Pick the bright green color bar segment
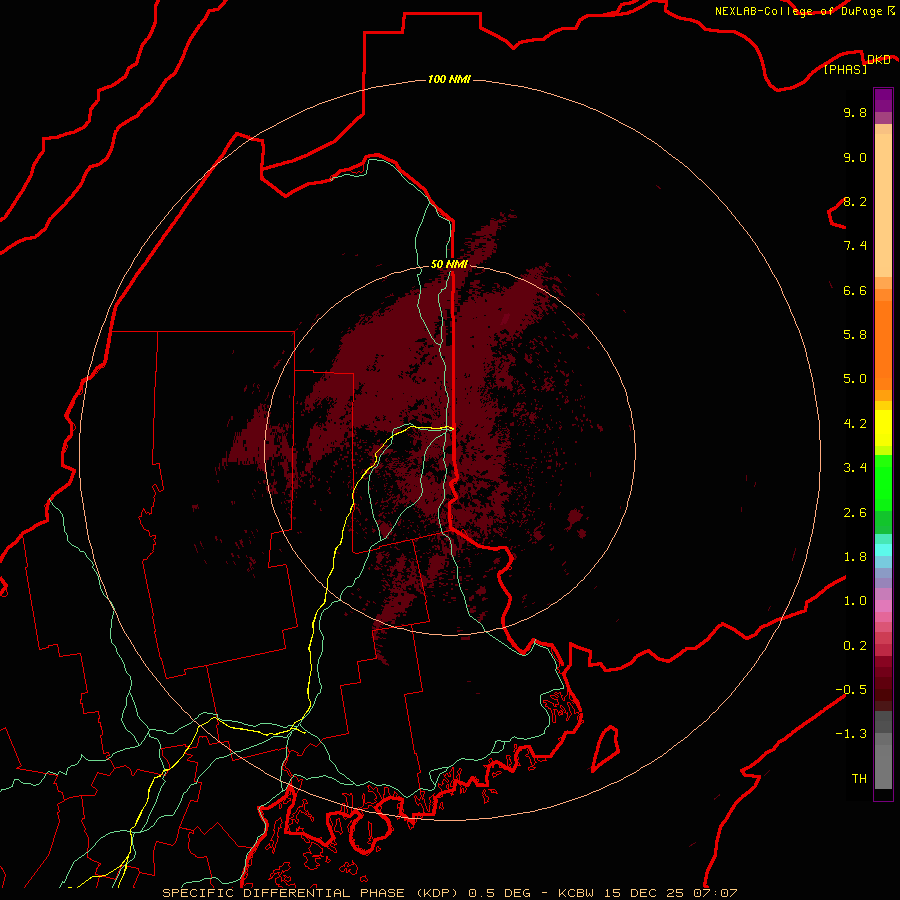Screen dimensions: 900x900 point(883,483)
